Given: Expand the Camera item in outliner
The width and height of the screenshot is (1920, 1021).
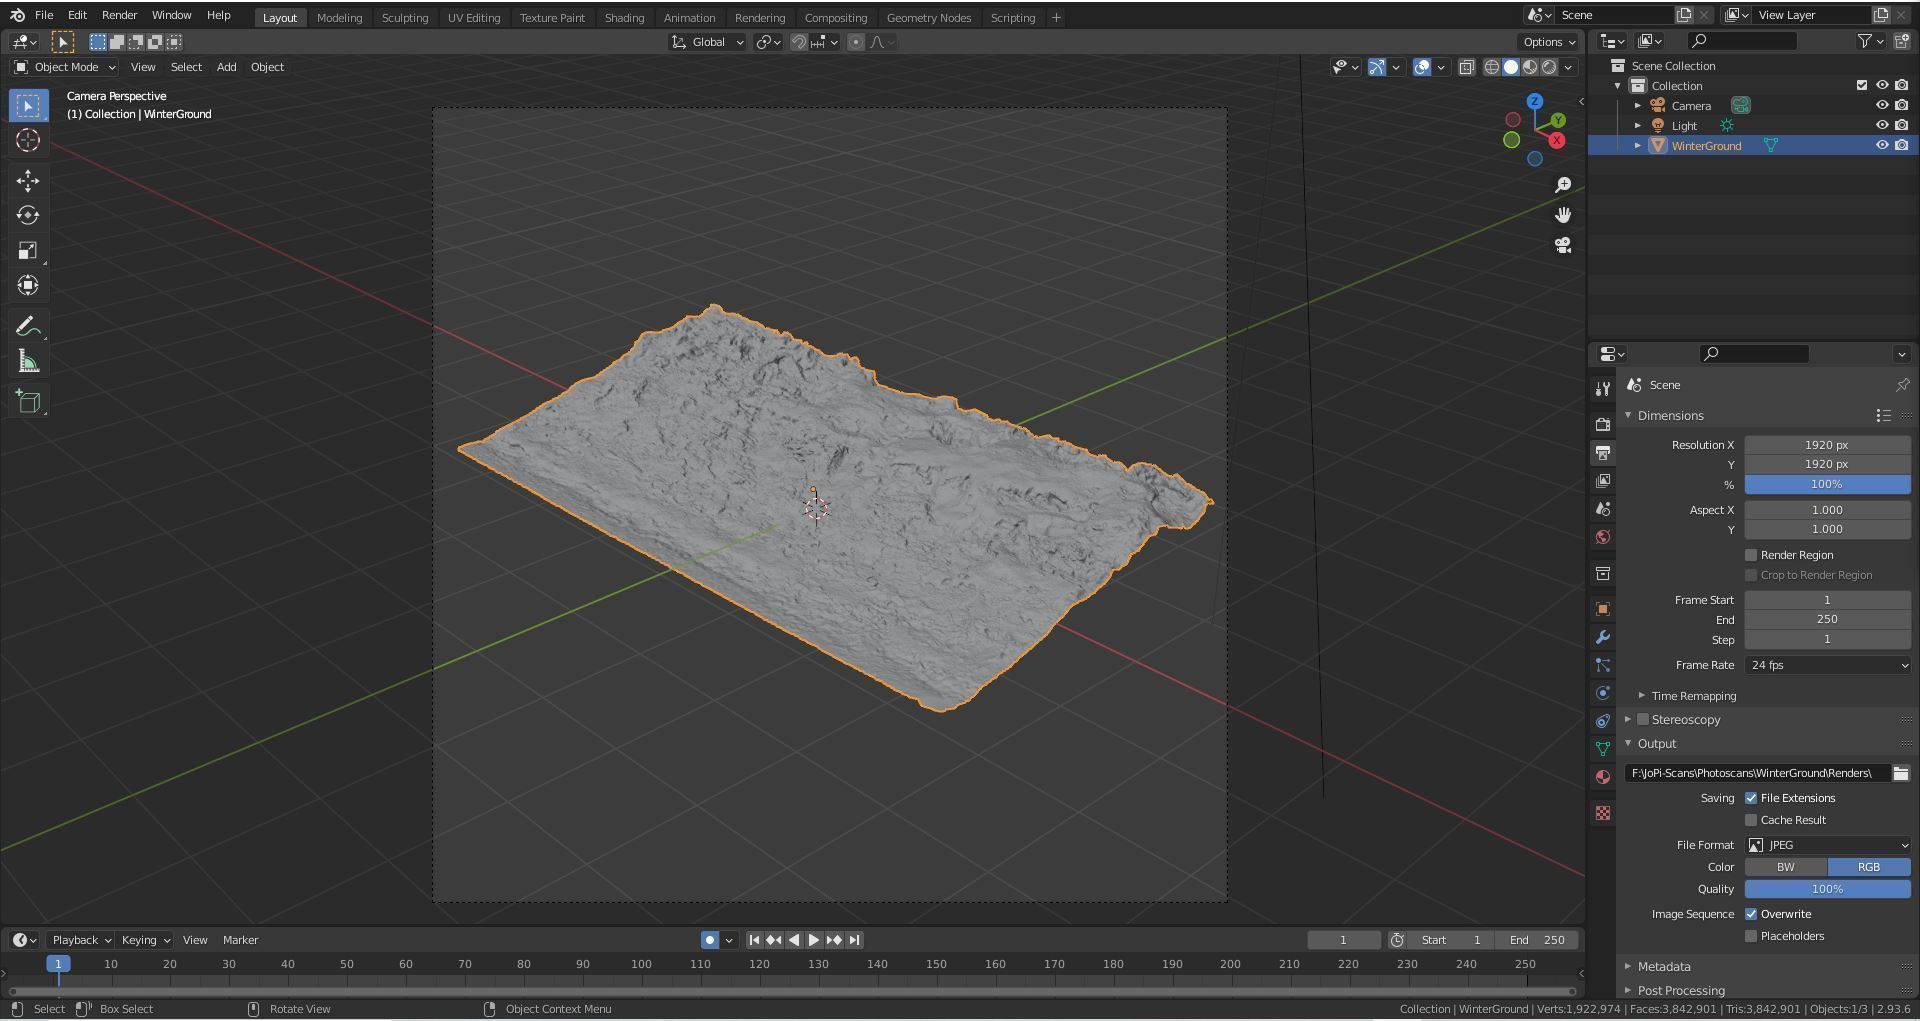Looking at the screenshot, I should (1638, 106).
